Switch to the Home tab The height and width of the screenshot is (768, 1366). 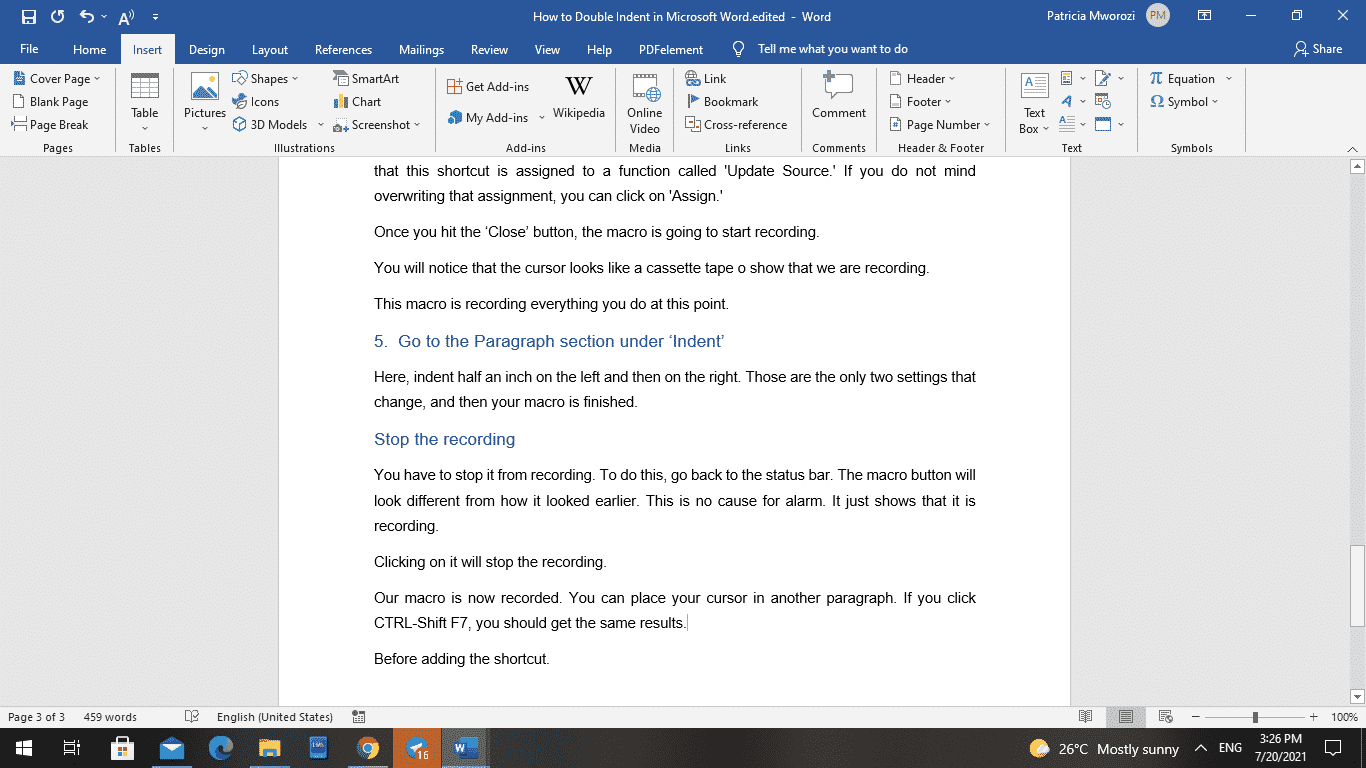(x=89, y=49)
